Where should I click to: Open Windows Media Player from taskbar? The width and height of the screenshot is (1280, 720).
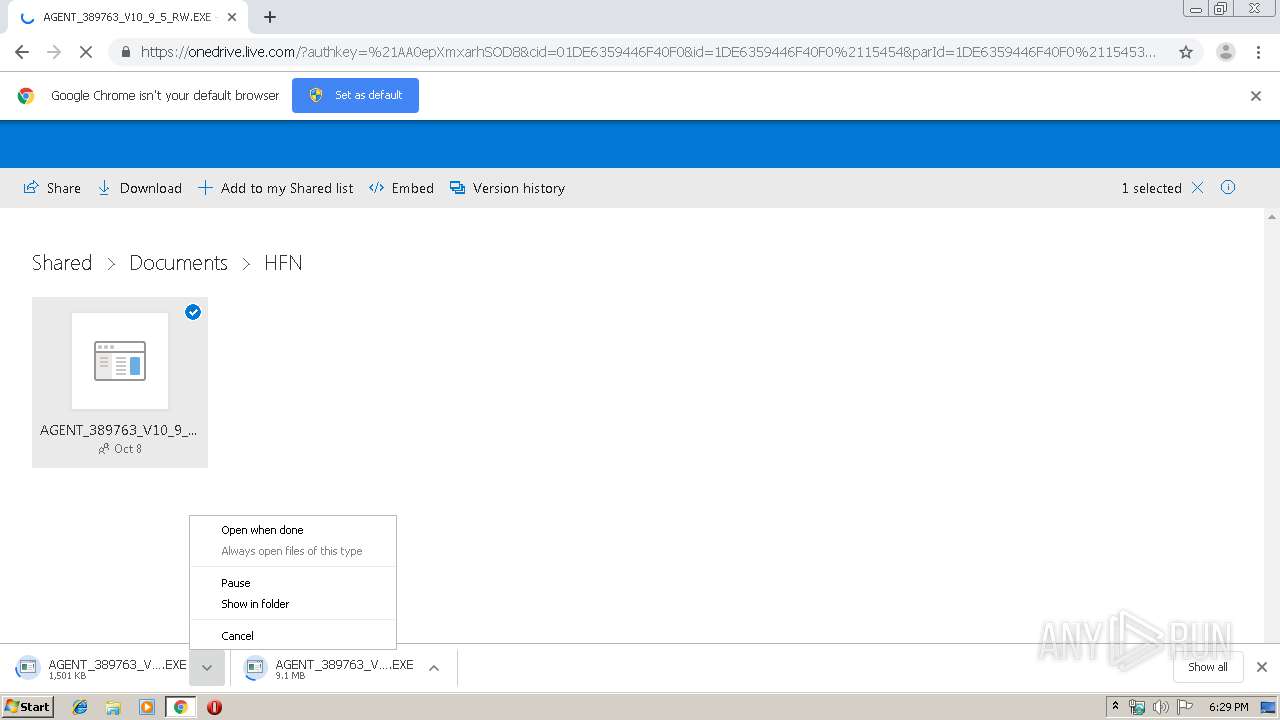147,707
